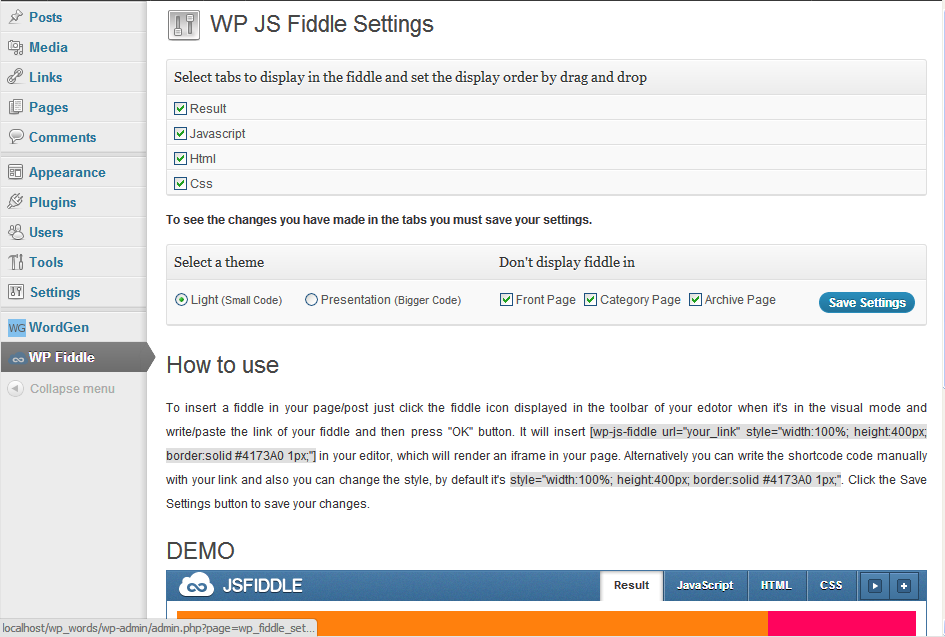Toggle the Javascript tab checkbox
945x637 pixels.
180,133
